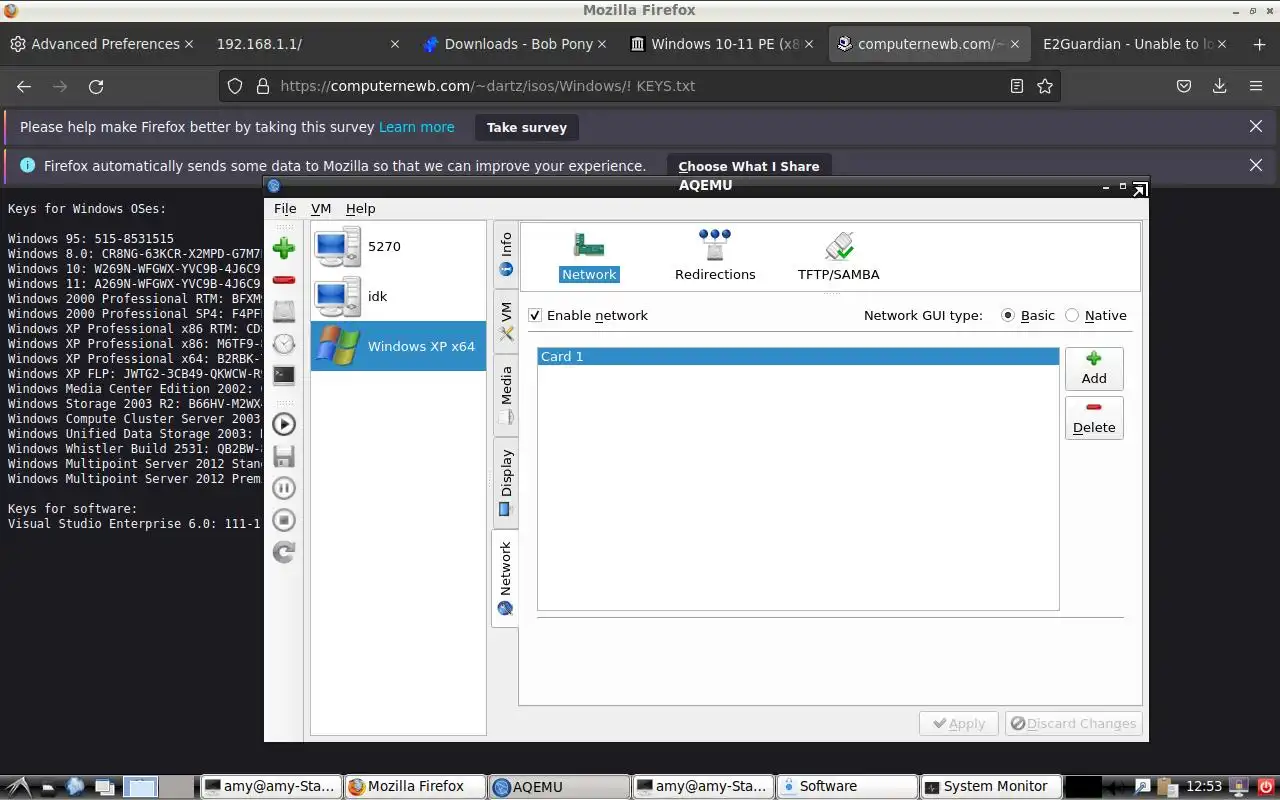Switch to the Info side tab
Screen dimensions: 1280x800
click(x=506, y=253)
